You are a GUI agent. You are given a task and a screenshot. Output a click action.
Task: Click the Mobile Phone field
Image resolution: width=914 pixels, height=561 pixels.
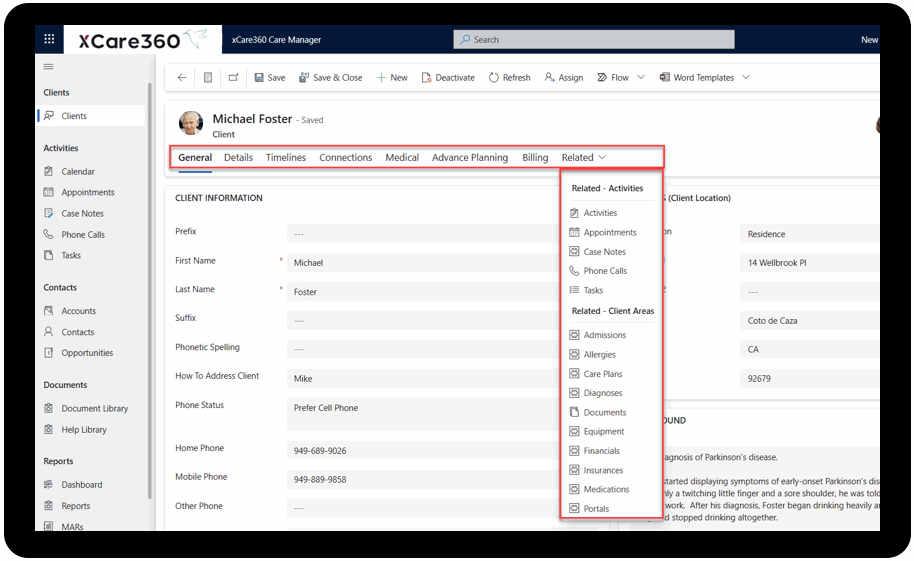click(x=423, y=479)
